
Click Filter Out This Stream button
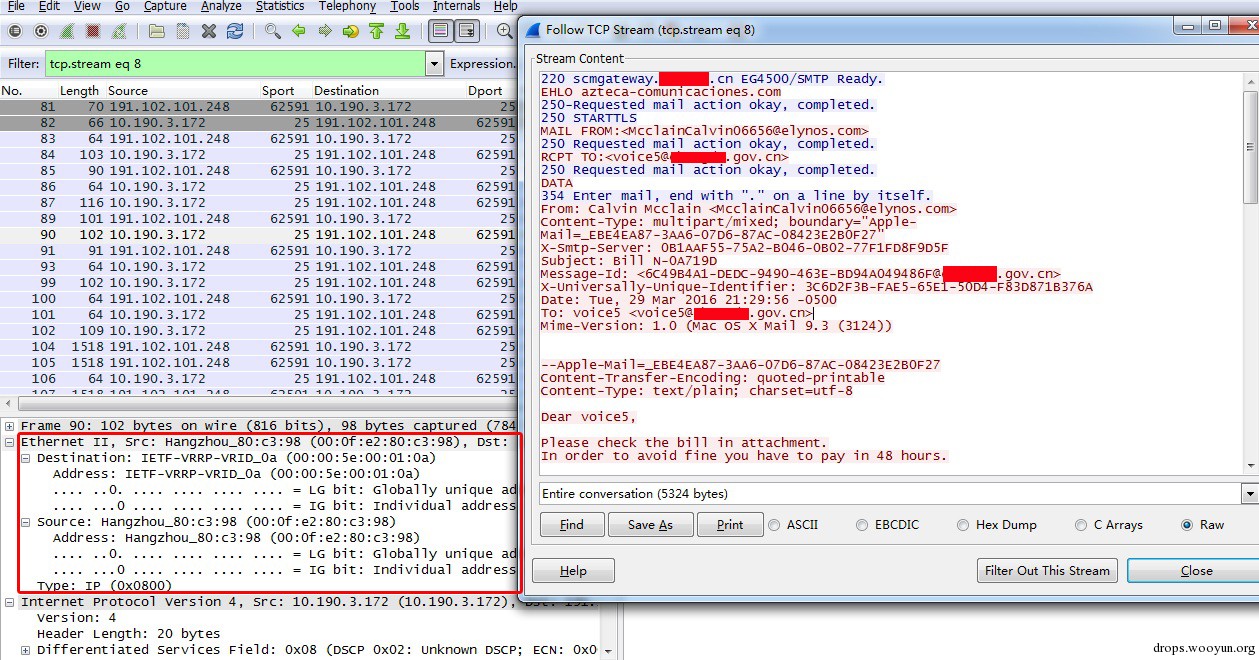(1047, 571)
